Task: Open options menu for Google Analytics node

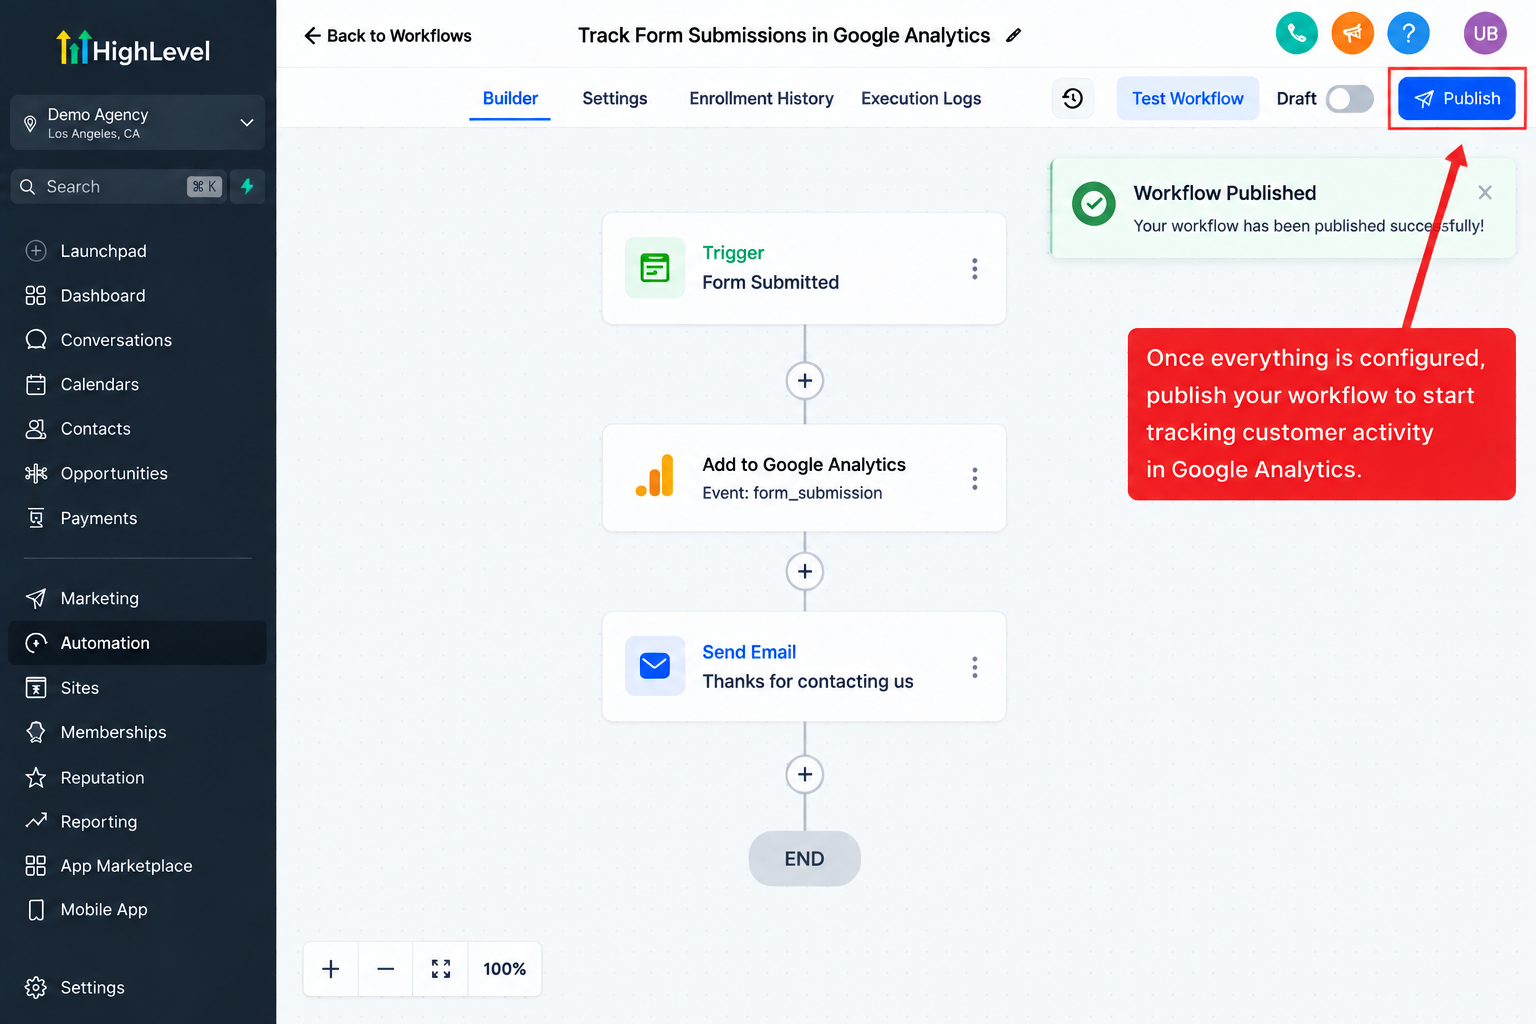Action: point(974,478)
